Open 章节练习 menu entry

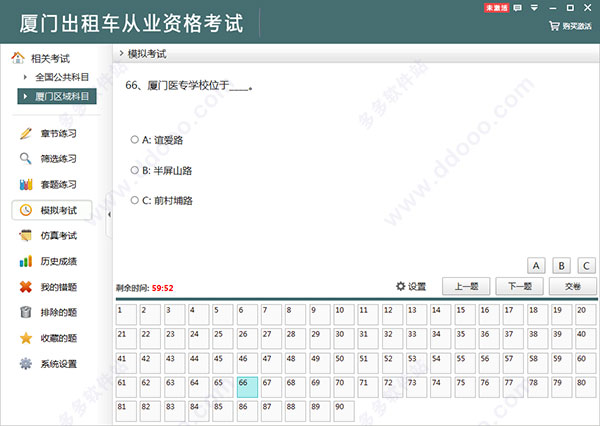(x=59, y=134)
